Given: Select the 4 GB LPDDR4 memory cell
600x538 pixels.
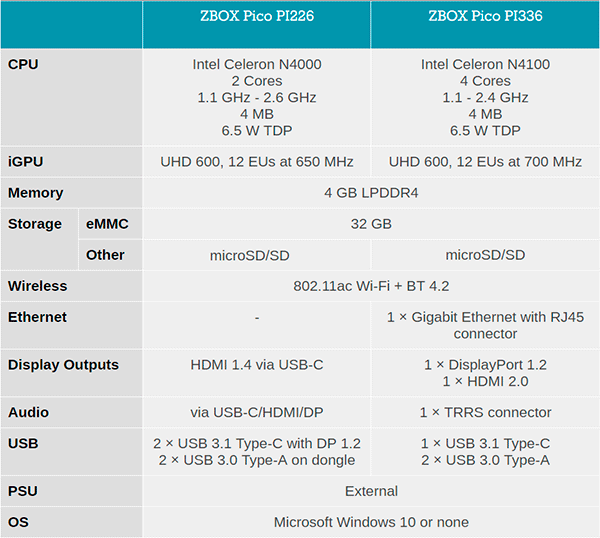Looking at the screenshot, I should coord(371,192).
